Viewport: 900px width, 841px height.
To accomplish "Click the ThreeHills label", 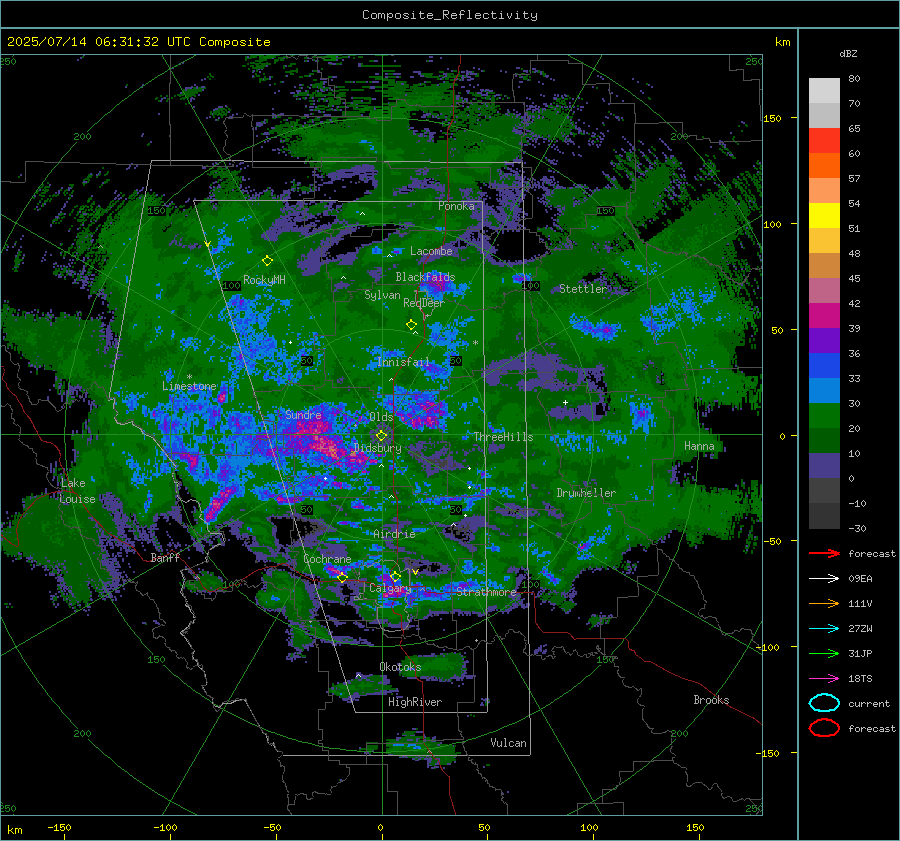I will coord(503,437).
